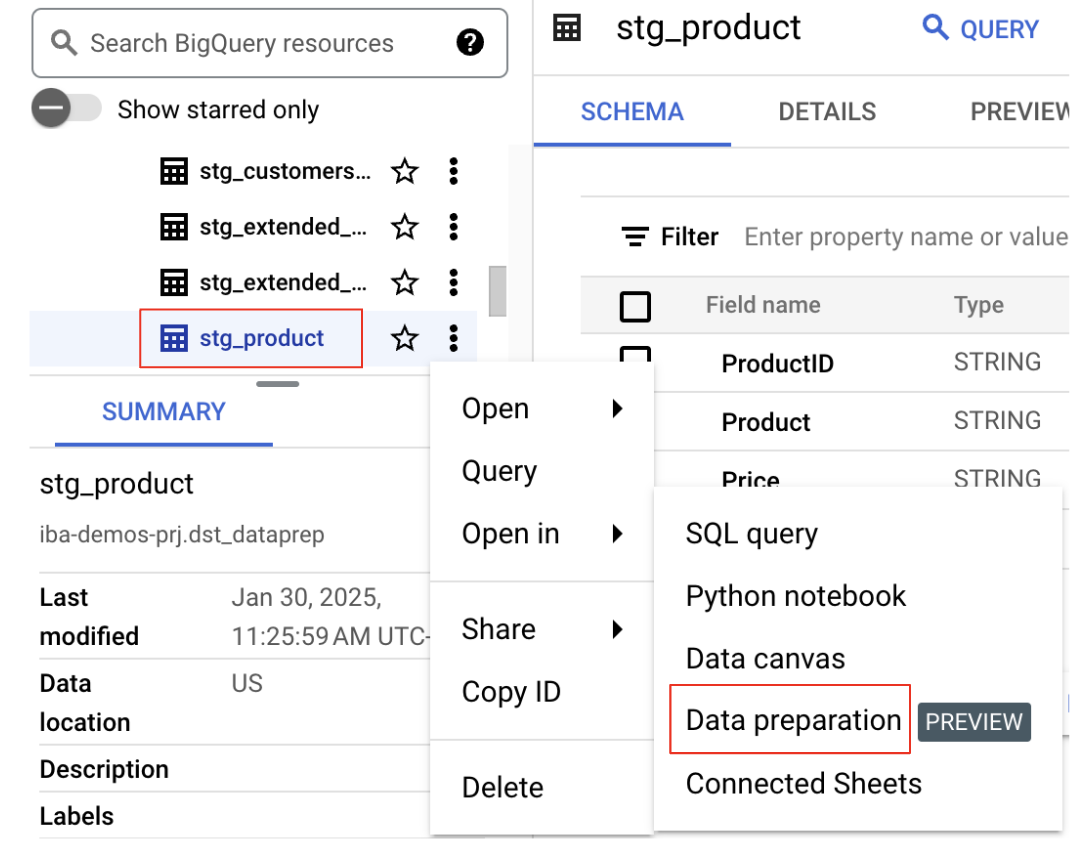Image resolution: width=1090 pixels, height=852 pixels.
Task: Star the stg_customers table
Action: point(404,172)
